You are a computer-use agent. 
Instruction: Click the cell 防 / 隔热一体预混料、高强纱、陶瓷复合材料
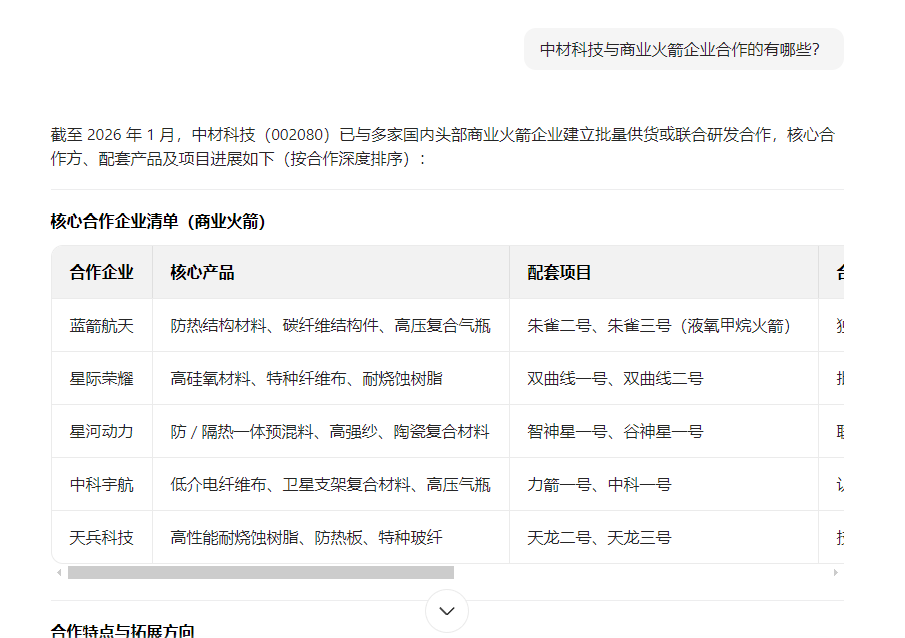331,432
